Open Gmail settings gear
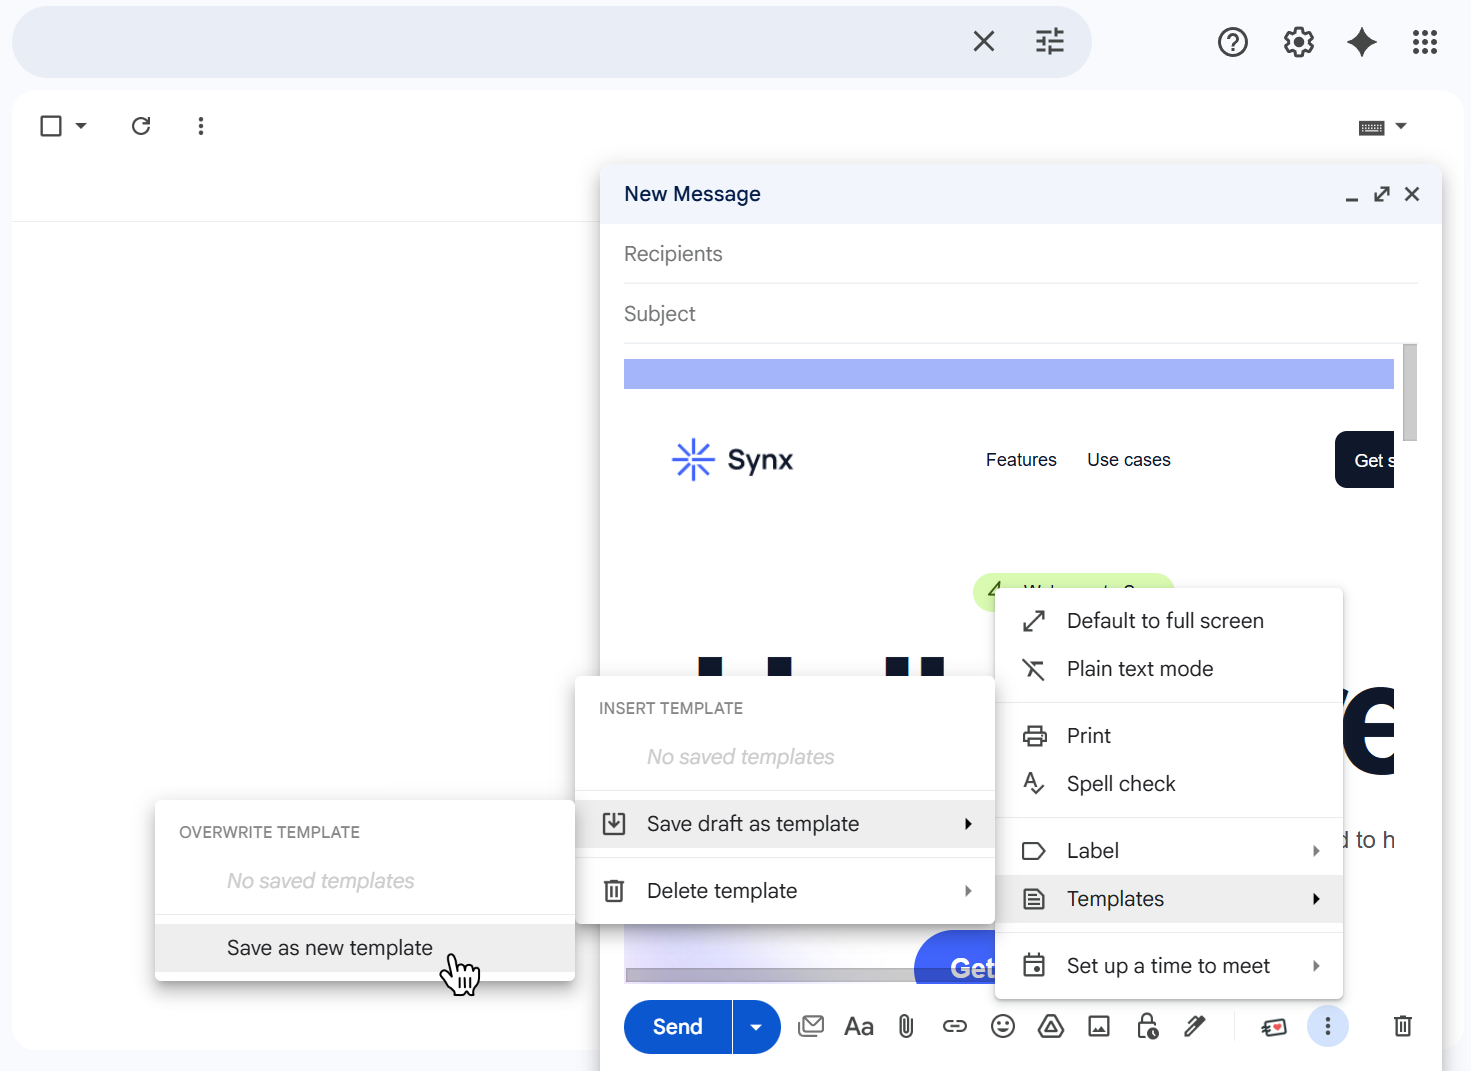The height and width of the screenshot is (1071, 1471). [x=1299, y=42]
